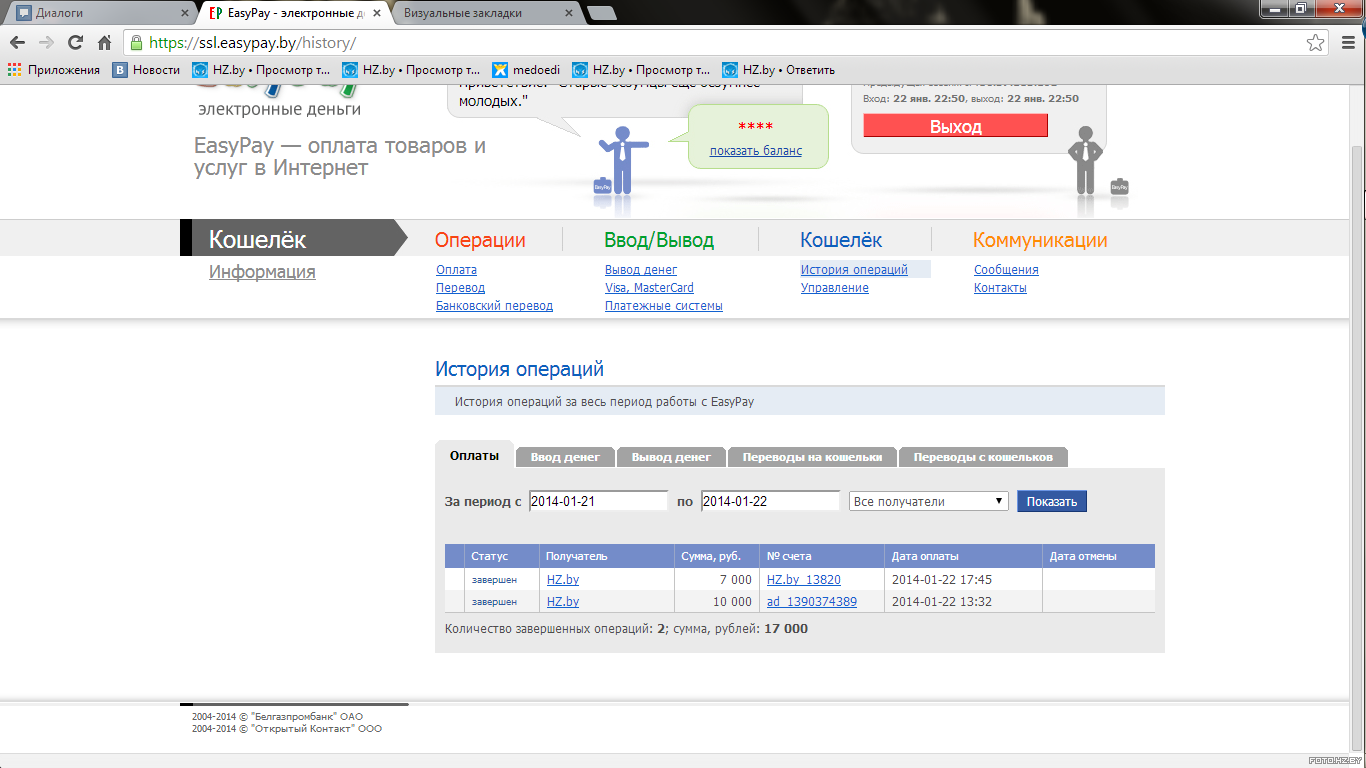The image size is (1366, 768).
Task: Click the Показать button
Action: pyautogui.click(x=1052, y=501)
